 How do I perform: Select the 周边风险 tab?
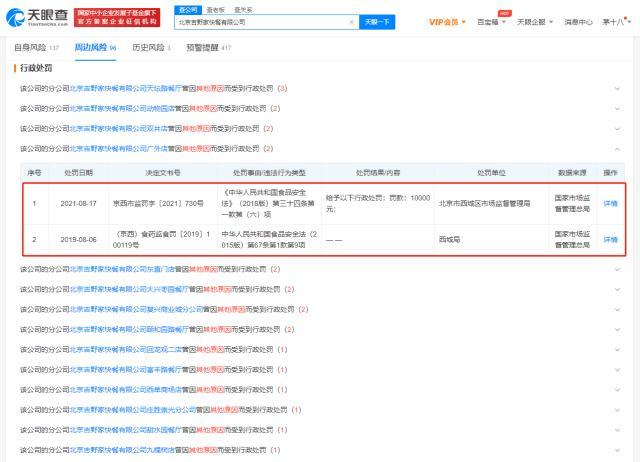tap(95, 48)
